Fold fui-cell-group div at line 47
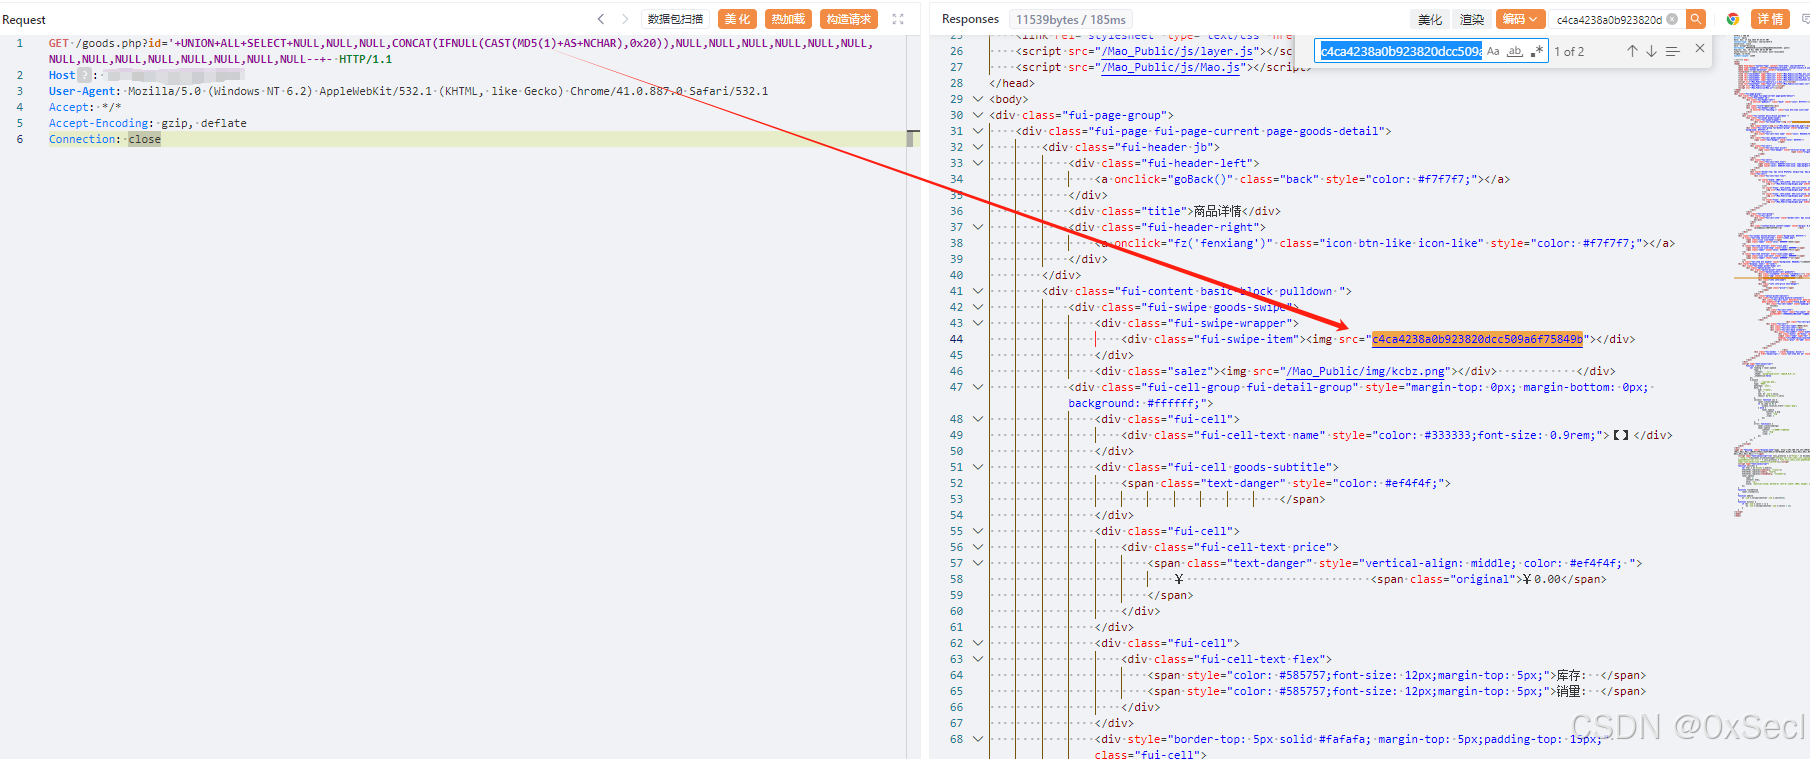 [x=978, y=387]
